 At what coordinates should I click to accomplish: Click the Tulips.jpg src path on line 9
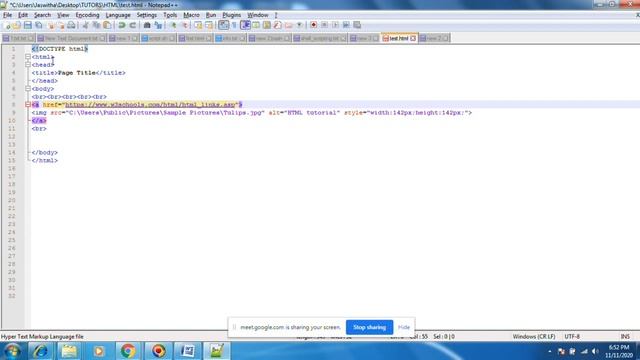pos(164,113)
